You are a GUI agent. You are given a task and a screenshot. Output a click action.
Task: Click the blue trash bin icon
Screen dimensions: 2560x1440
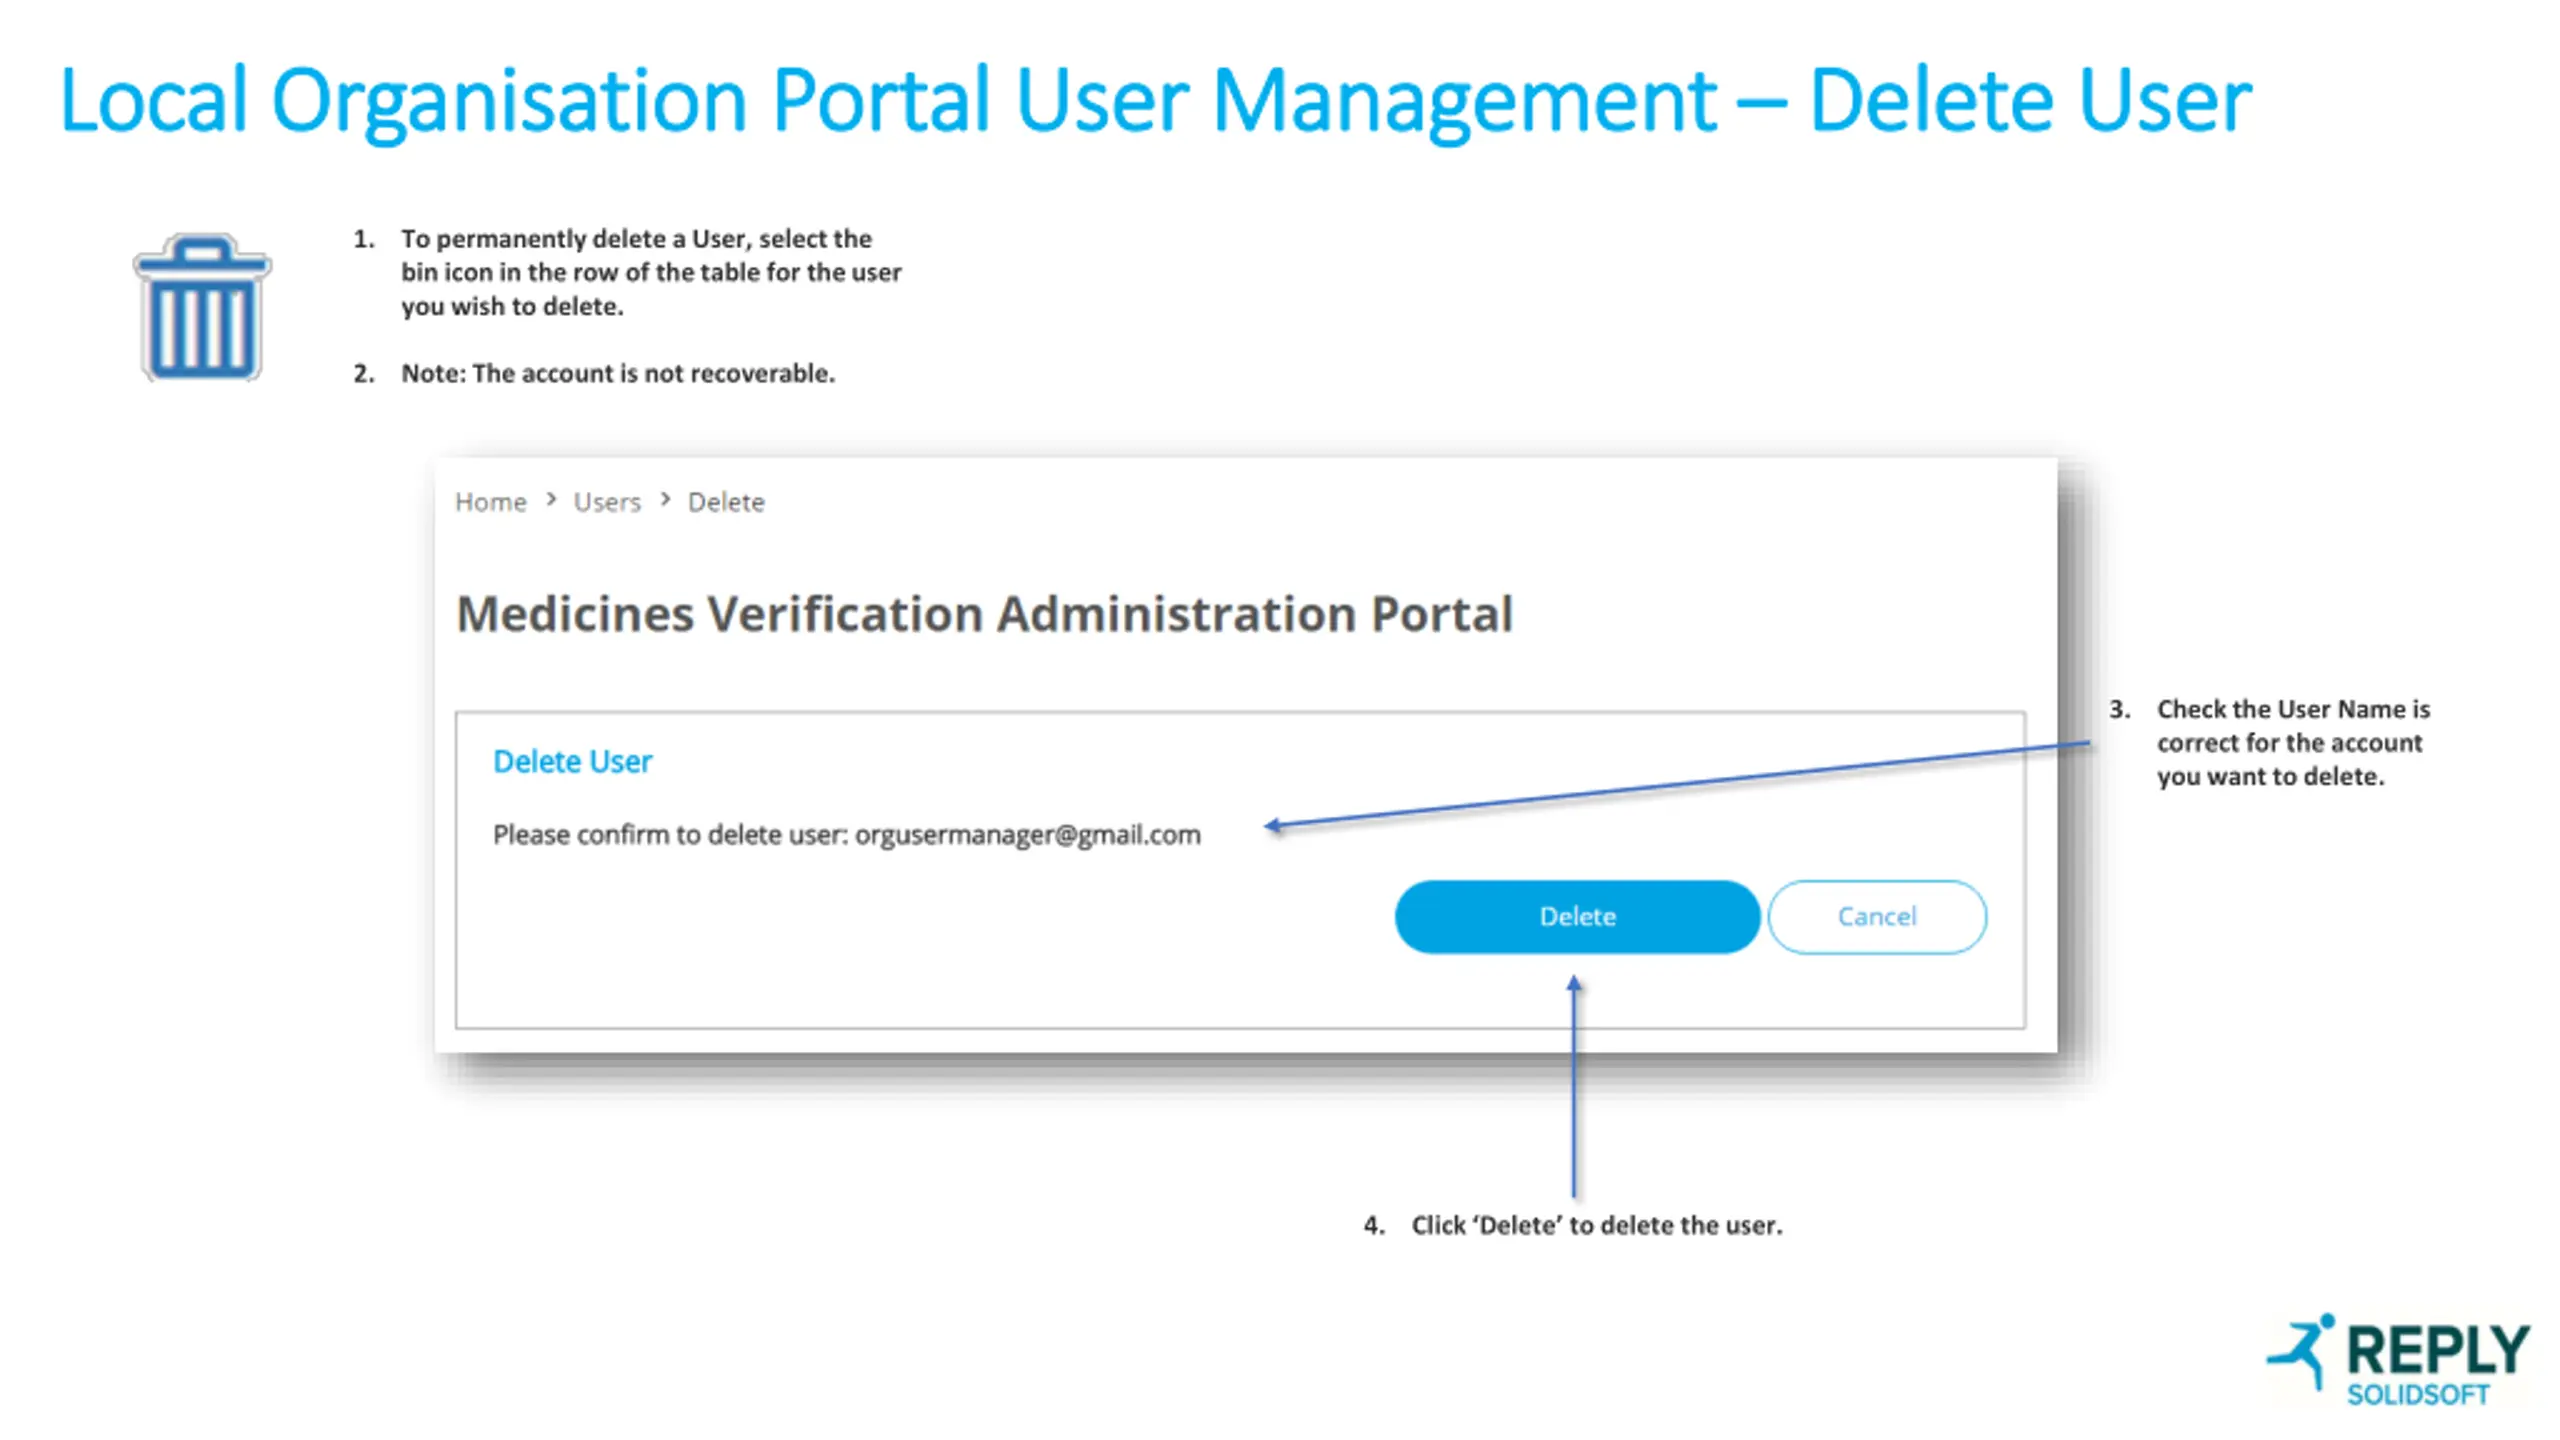[202, 307]
